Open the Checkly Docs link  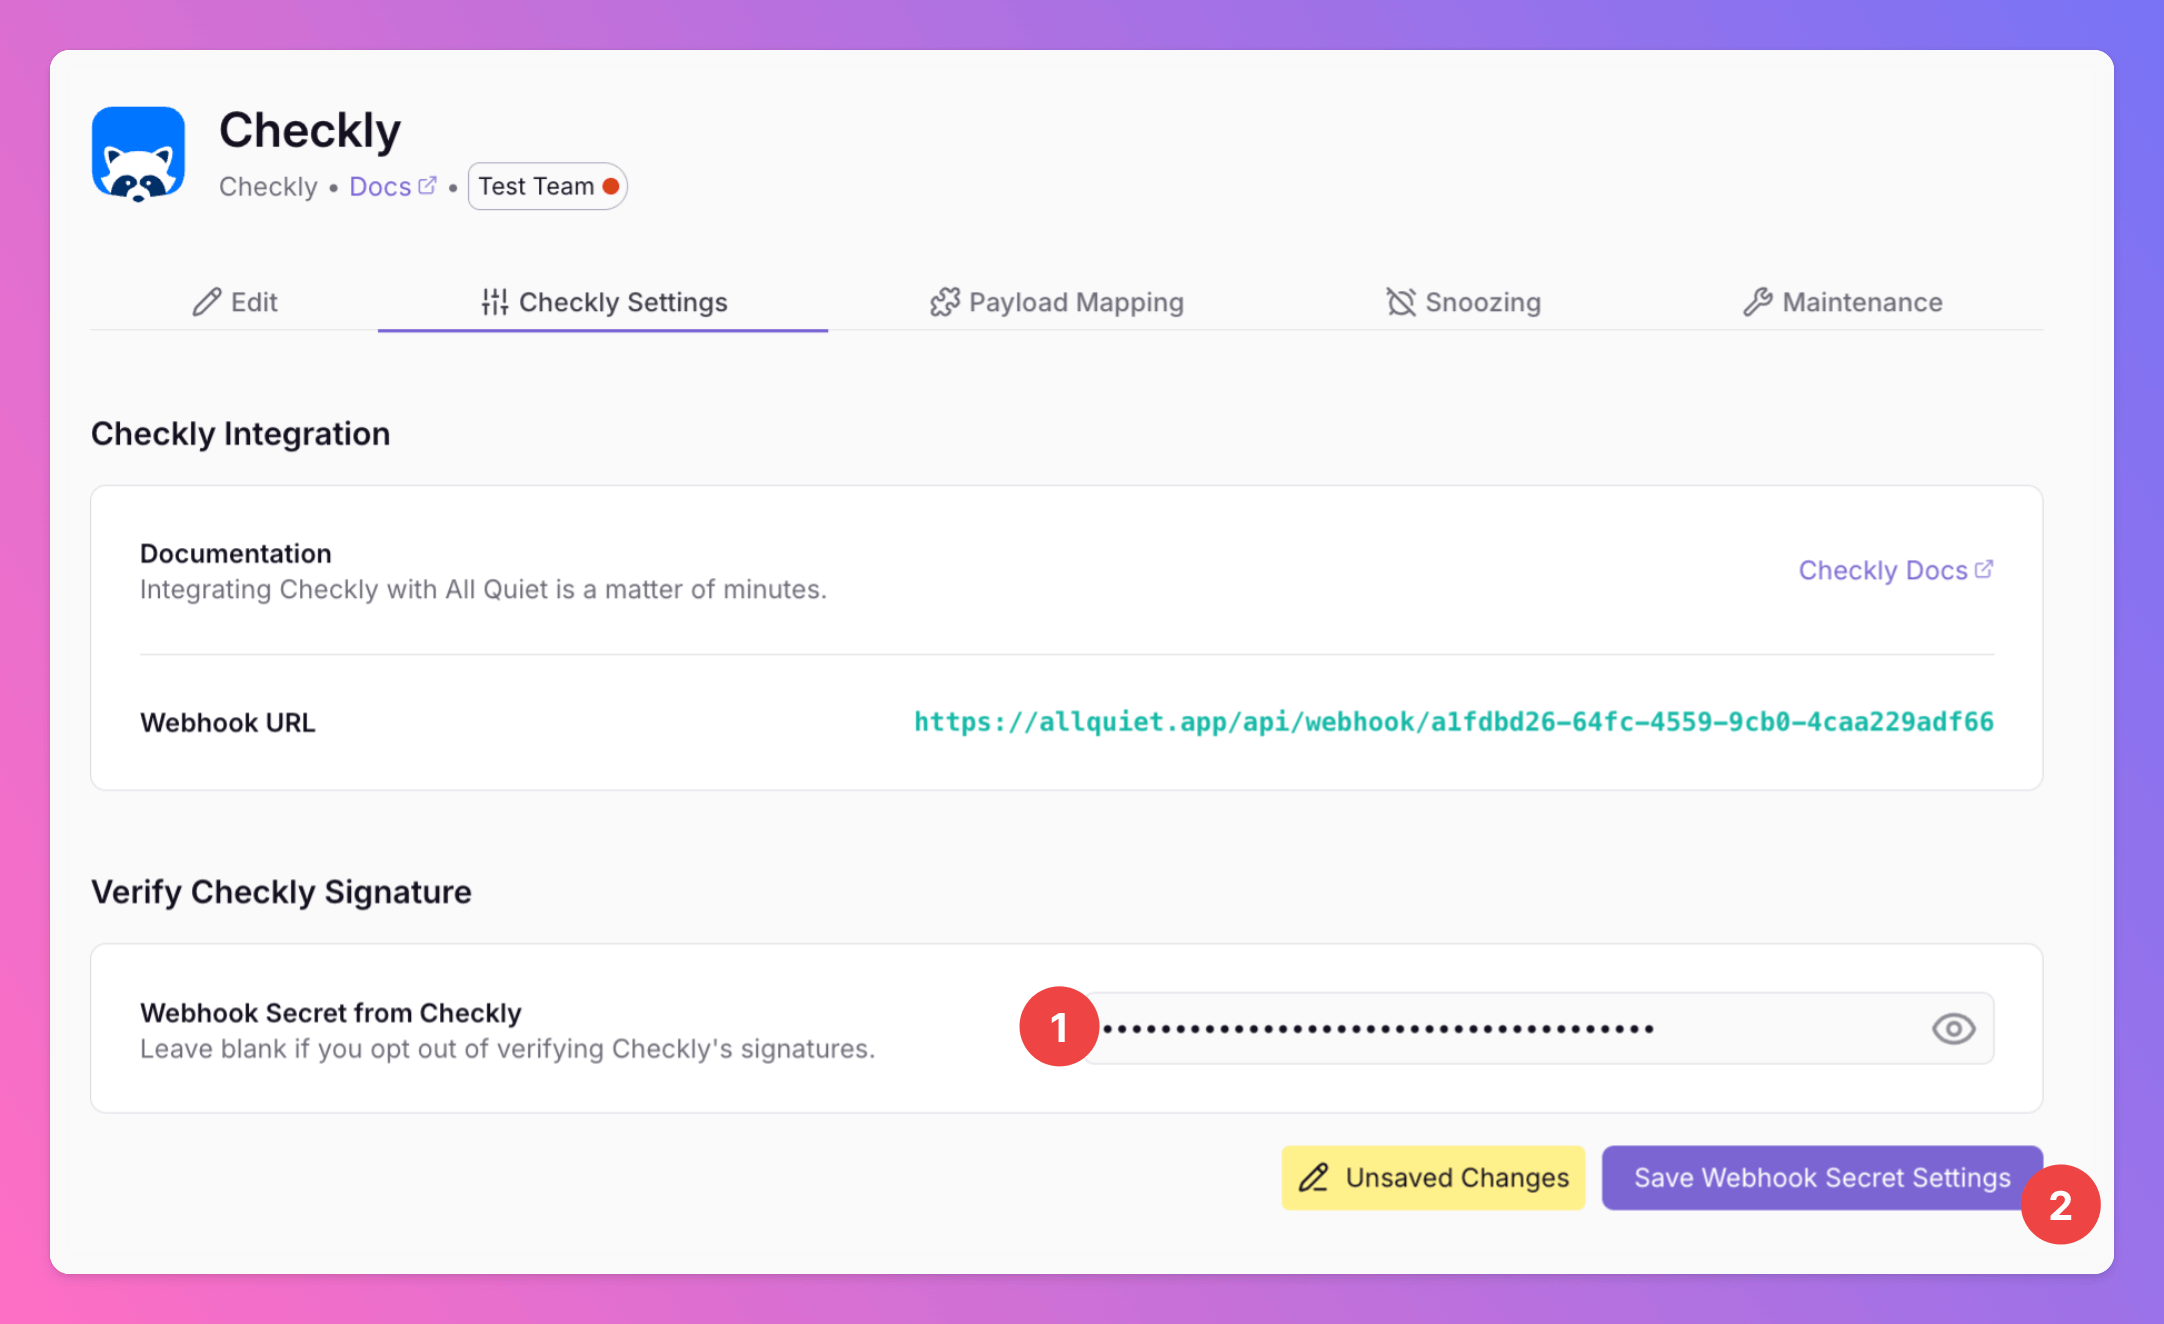pos(1883,570)
